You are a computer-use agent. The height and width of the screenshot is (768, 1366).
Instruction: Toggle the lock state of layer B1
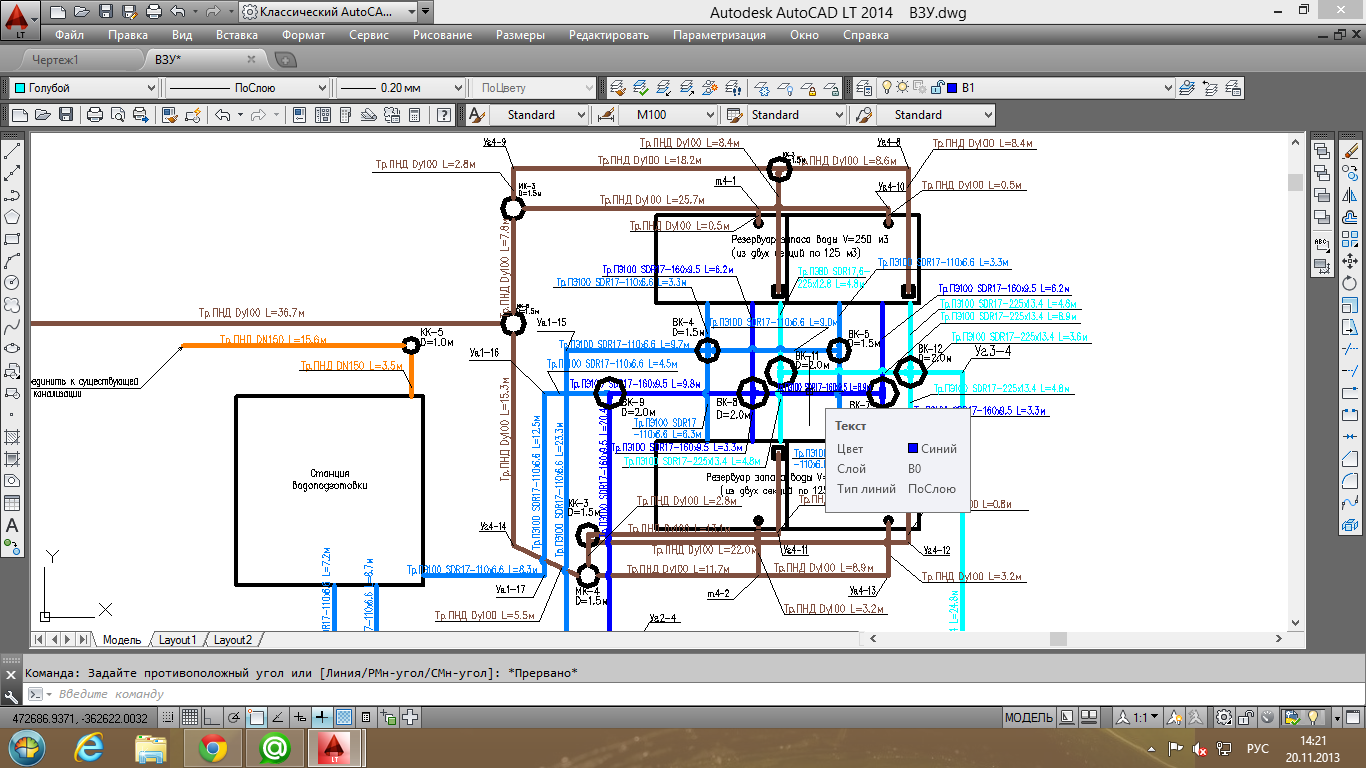click(x=937, y=87)
